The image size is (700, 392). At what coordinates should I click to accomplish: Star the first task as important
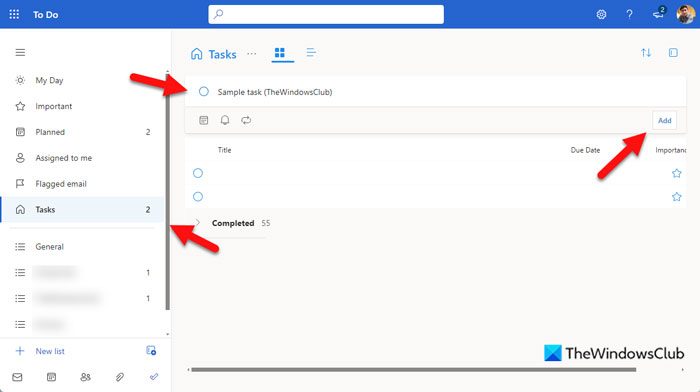pyautogui.click(x=677, y=173)
